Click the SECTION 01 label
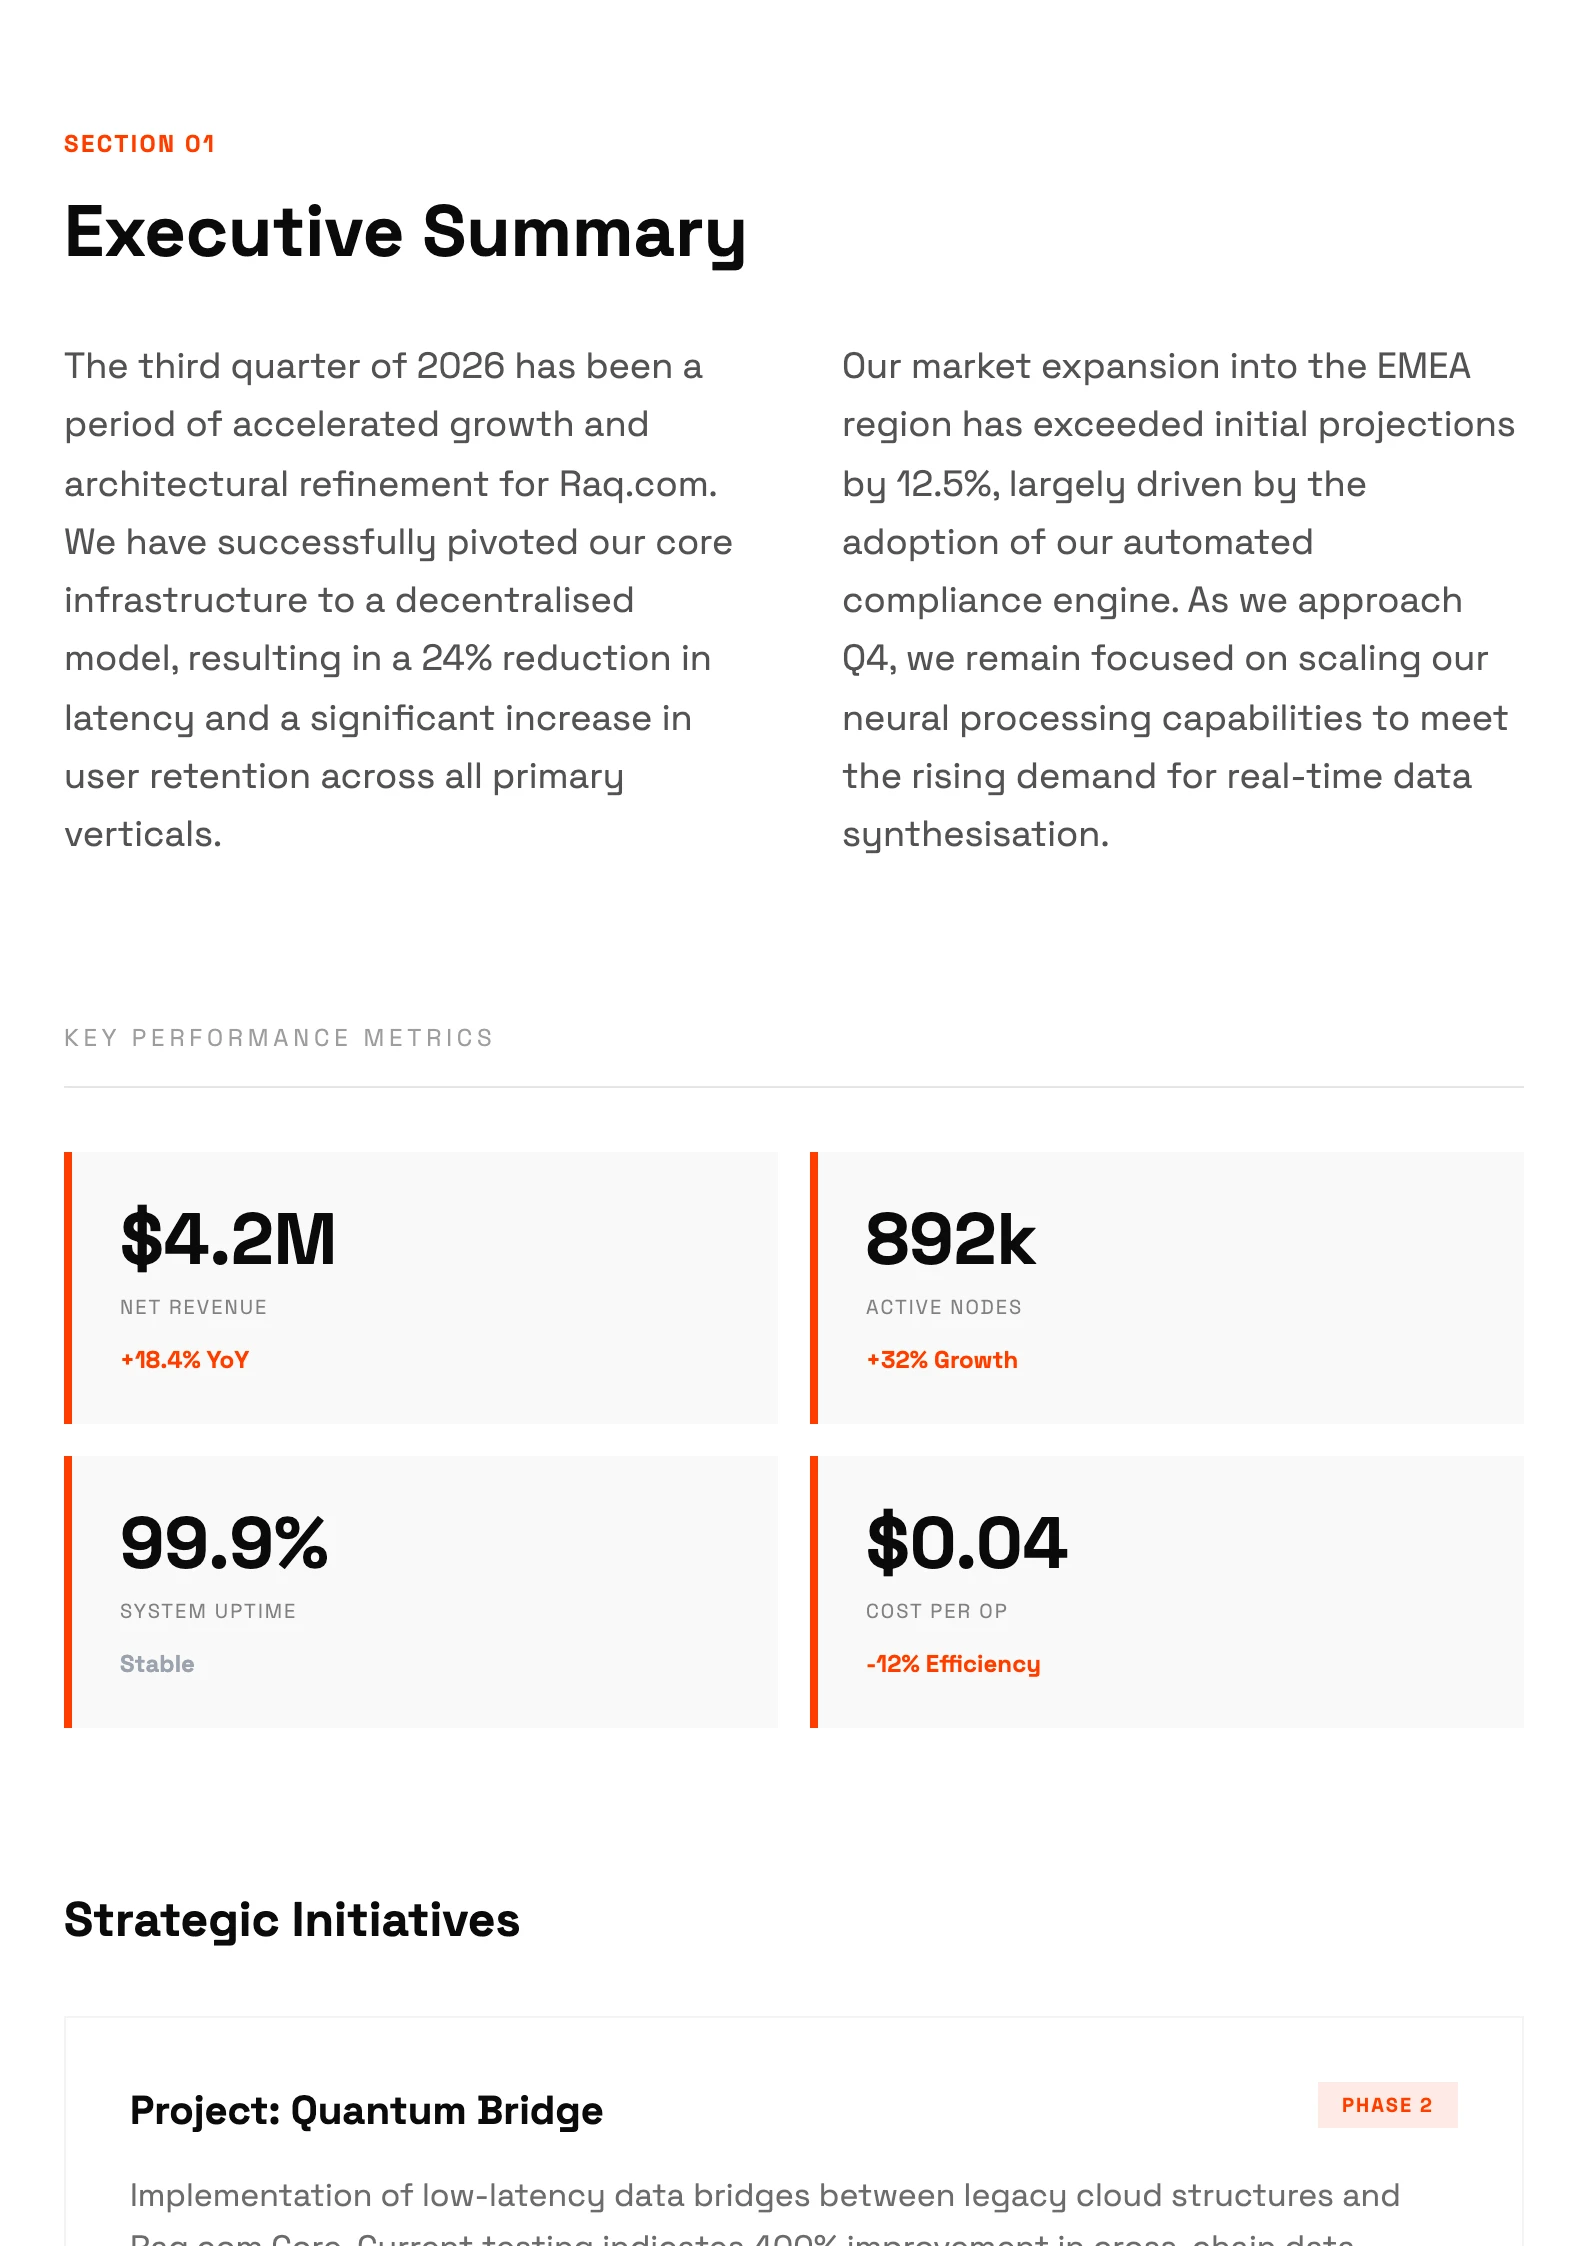The height and width of the screenshot is (2246, 1588). tap(139, 144)
